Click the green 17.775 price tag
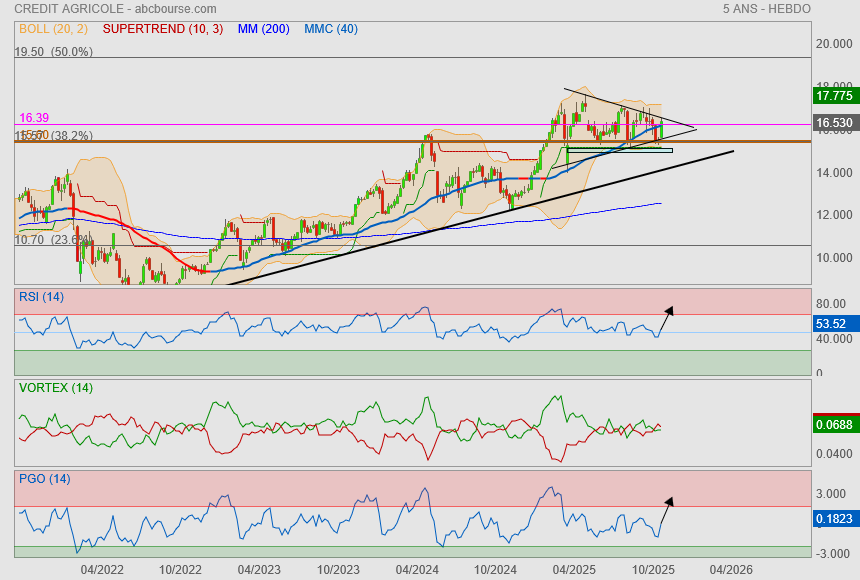Image resolution: width=860 pixels, height=580 pixels. pyautogui.click(x=833, y=96)
